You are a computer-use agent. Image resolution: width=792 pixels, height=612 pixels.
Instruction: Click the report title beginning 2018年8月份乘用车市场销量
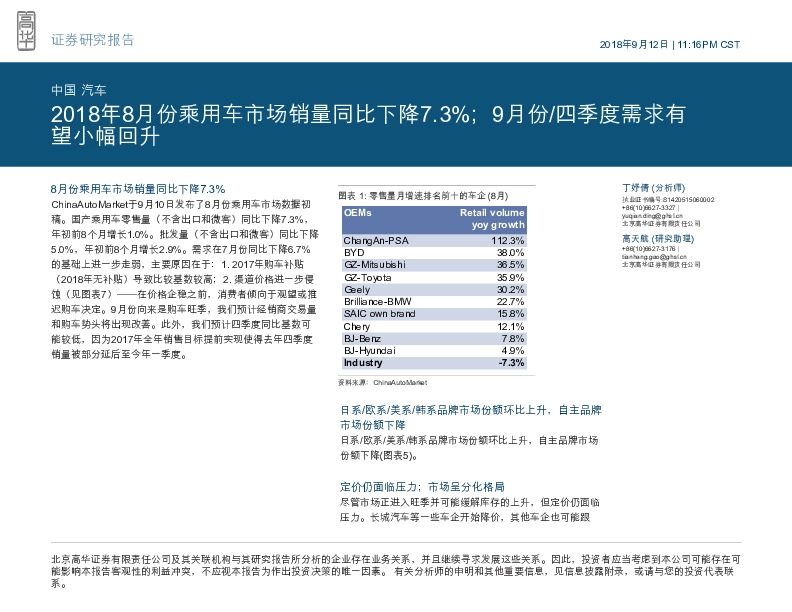(368, 125)
